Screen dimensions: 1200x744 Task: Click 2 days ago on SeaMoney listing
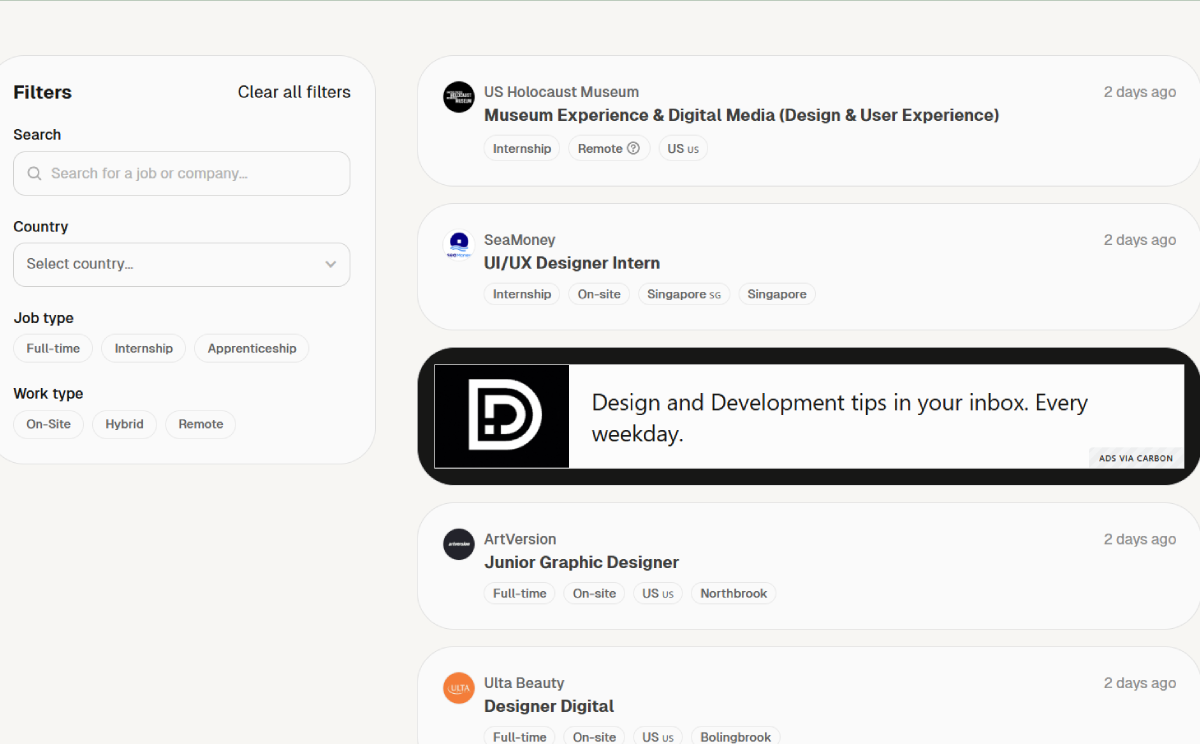[1140, 240]
